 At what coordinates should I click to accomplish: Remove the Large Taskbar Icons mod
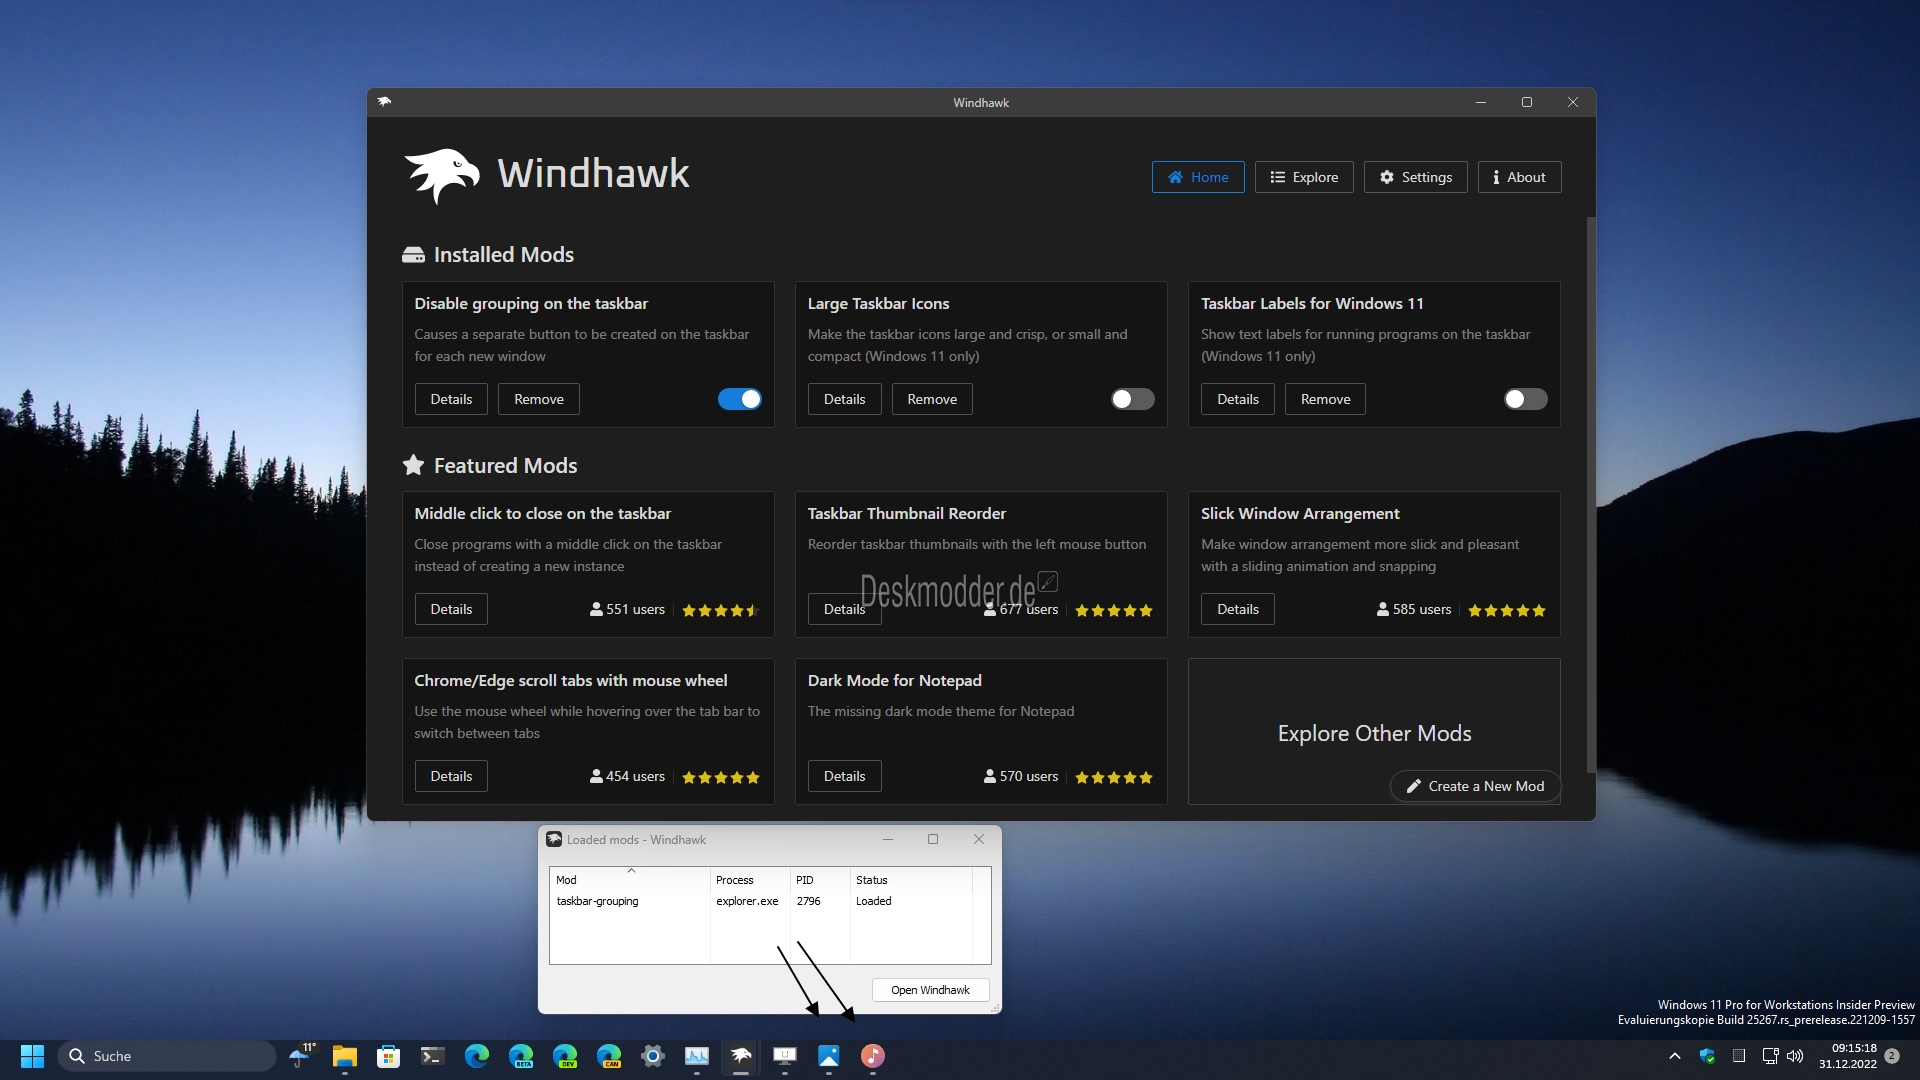[932, 399]
